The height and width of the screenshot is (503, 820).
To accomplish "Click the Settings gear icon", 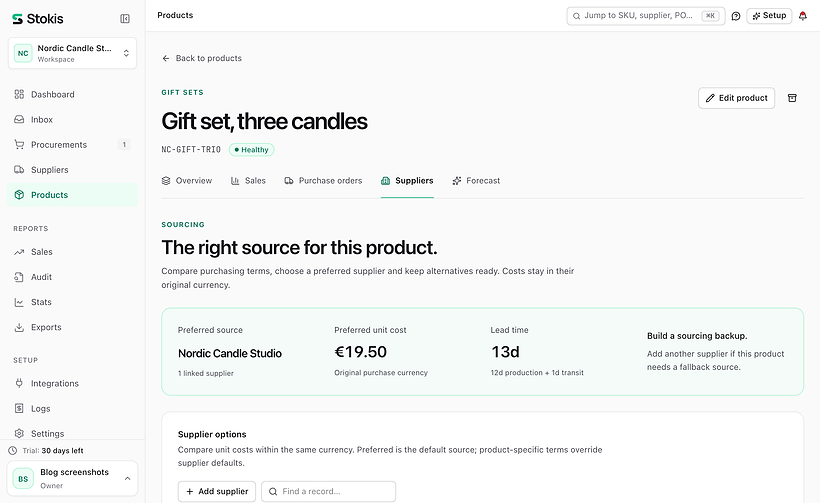I will (x=19, y=433).
